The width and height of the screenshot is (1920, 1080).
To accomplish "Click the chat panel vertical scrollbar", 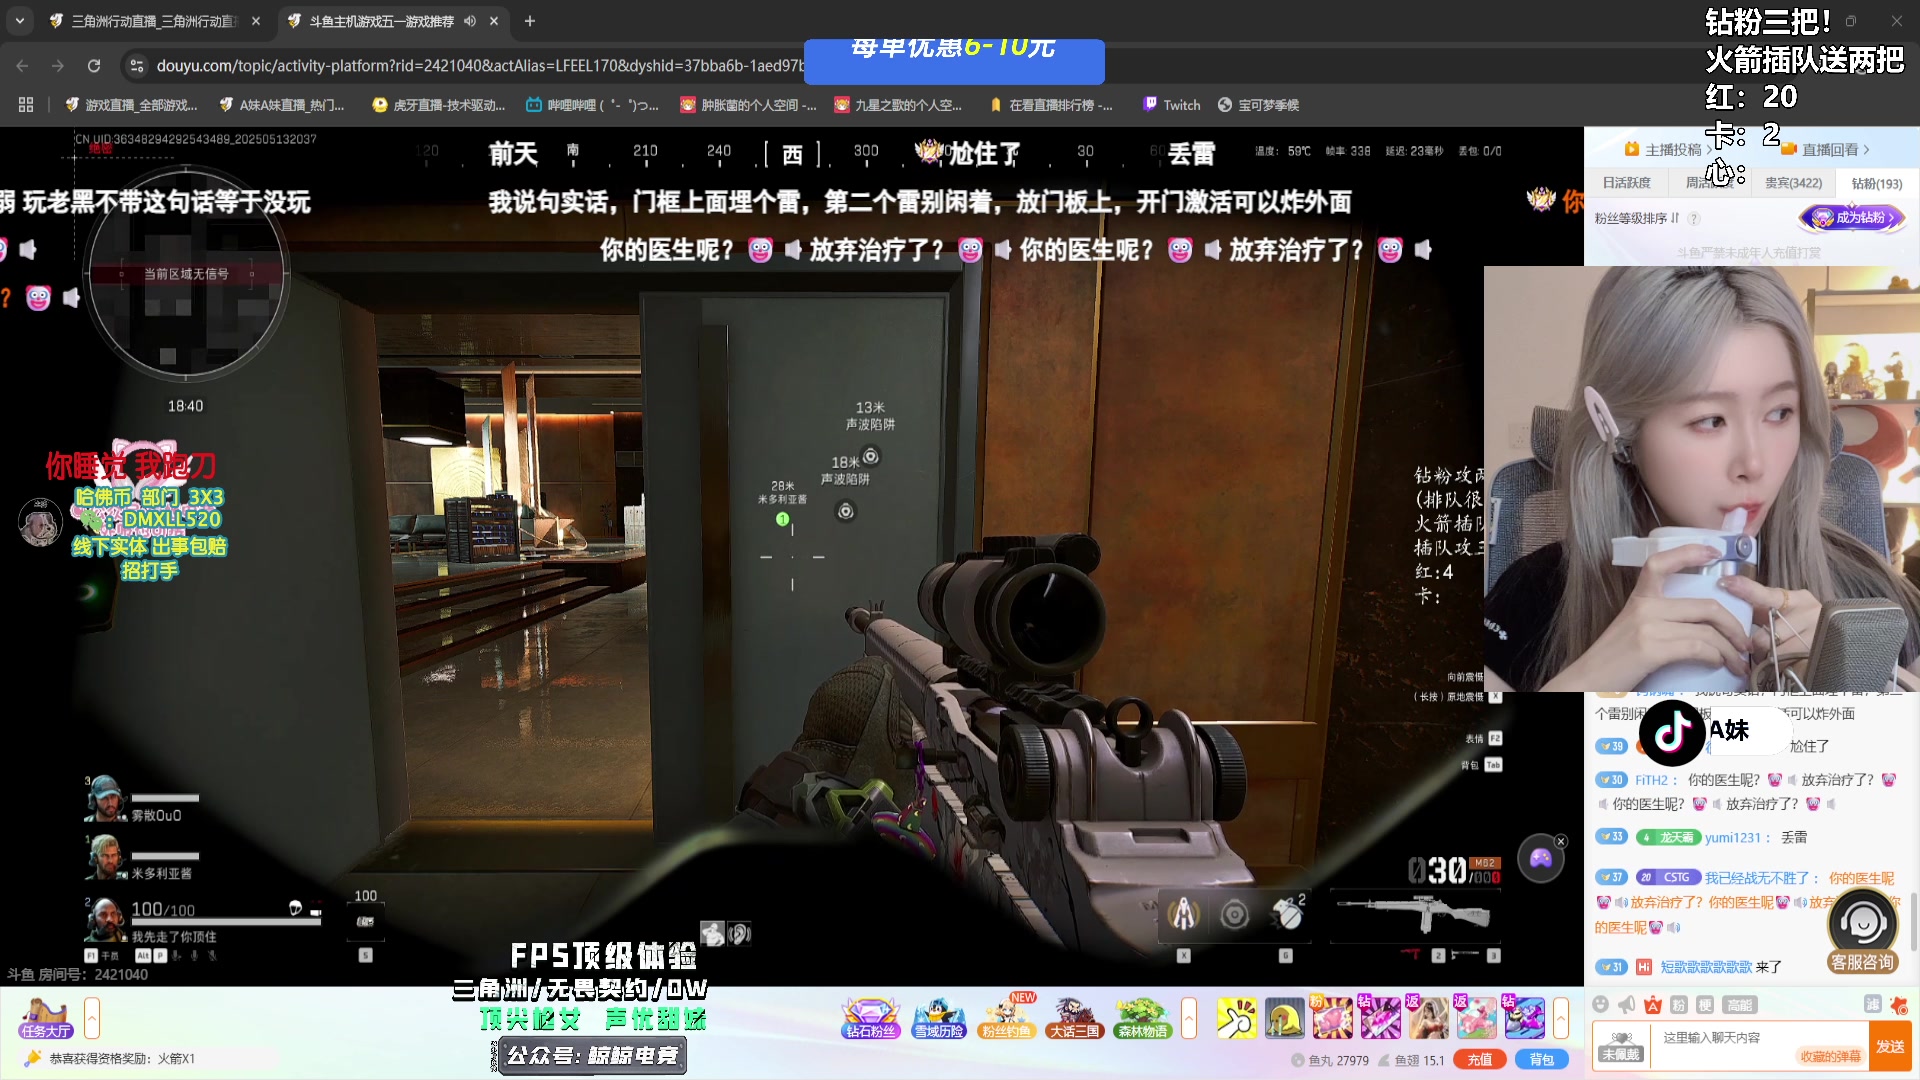I will click(1913, 920).
